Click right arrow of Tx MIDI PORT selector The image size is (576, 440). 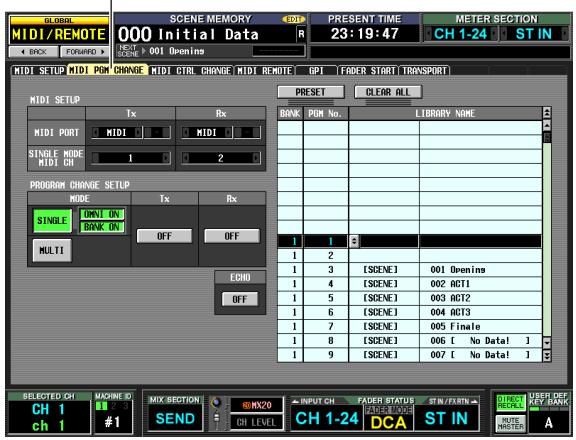tap(138, 132)
